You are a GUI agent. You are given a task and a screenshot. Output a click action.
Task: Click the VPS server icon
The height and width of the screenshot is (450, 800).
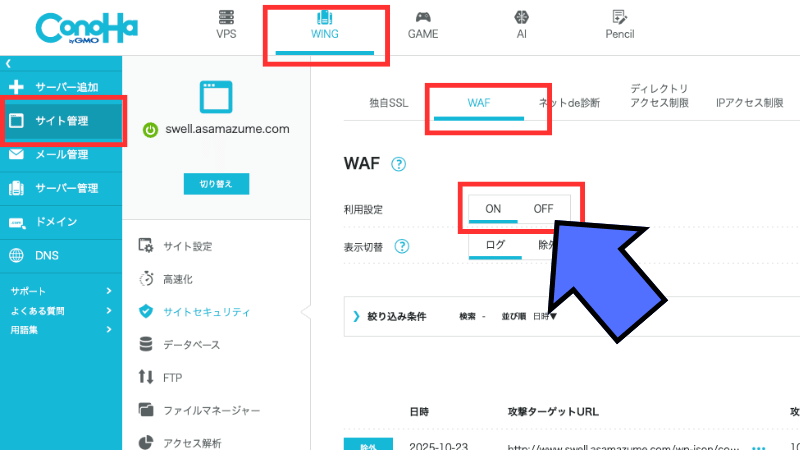pyautogui.click(x=226, y=18)
